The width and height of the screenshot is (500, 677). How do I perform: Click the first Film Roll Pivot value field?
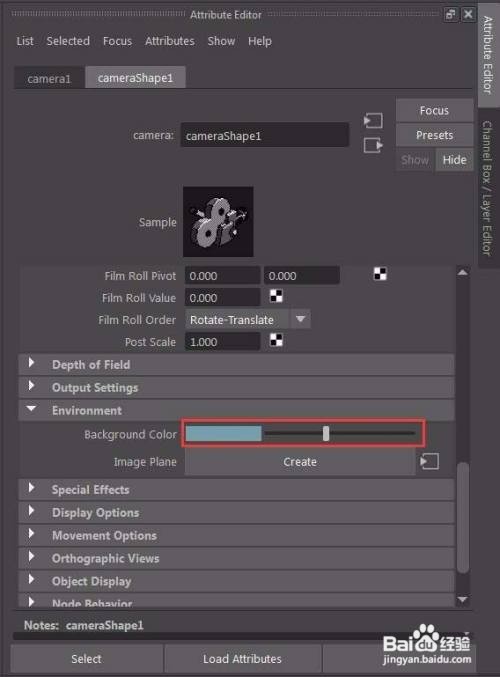(x=222, y=276)
